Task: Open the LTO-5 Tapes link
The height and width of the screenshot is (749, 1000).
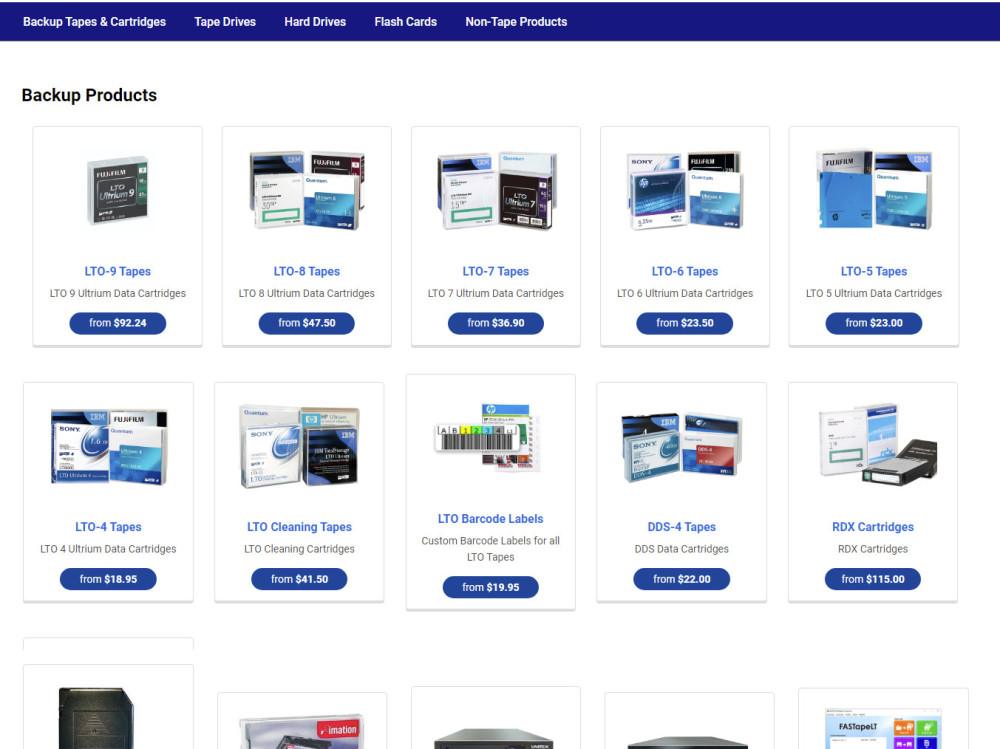Action: click(x=874, y=271)
